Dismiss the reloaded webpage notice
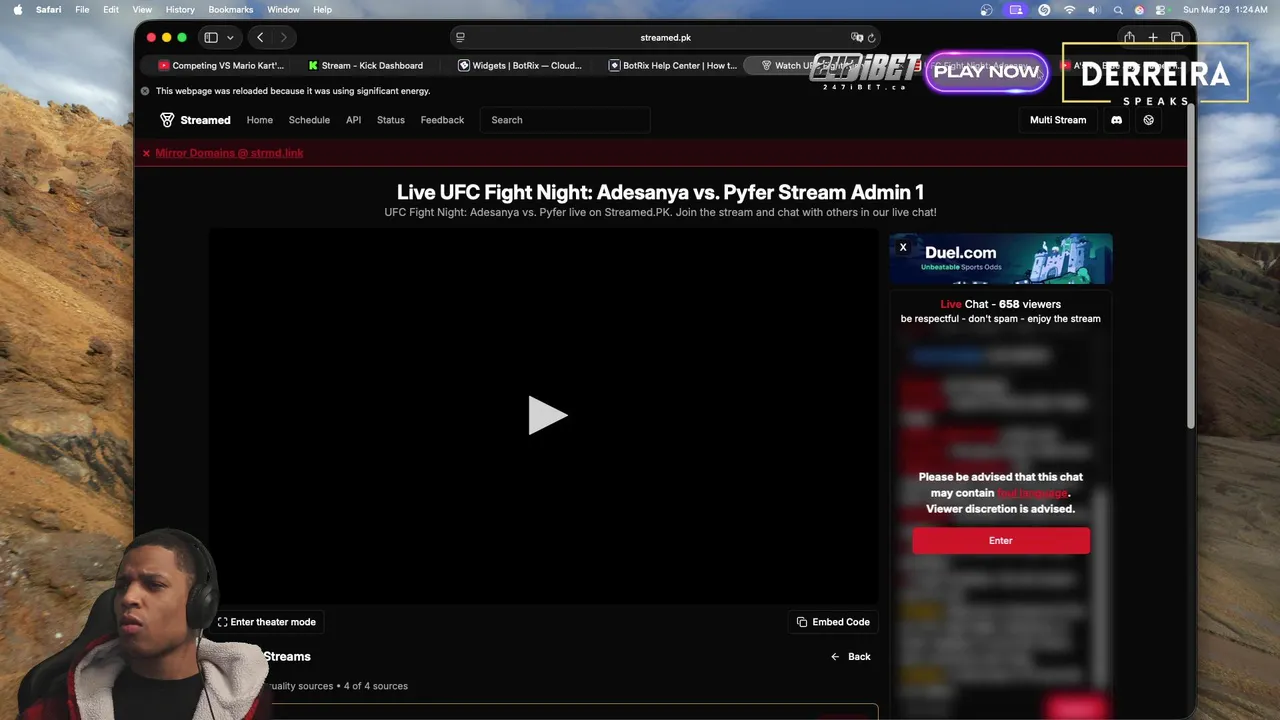Viewport: 1280px width, 720px height. 145,91
